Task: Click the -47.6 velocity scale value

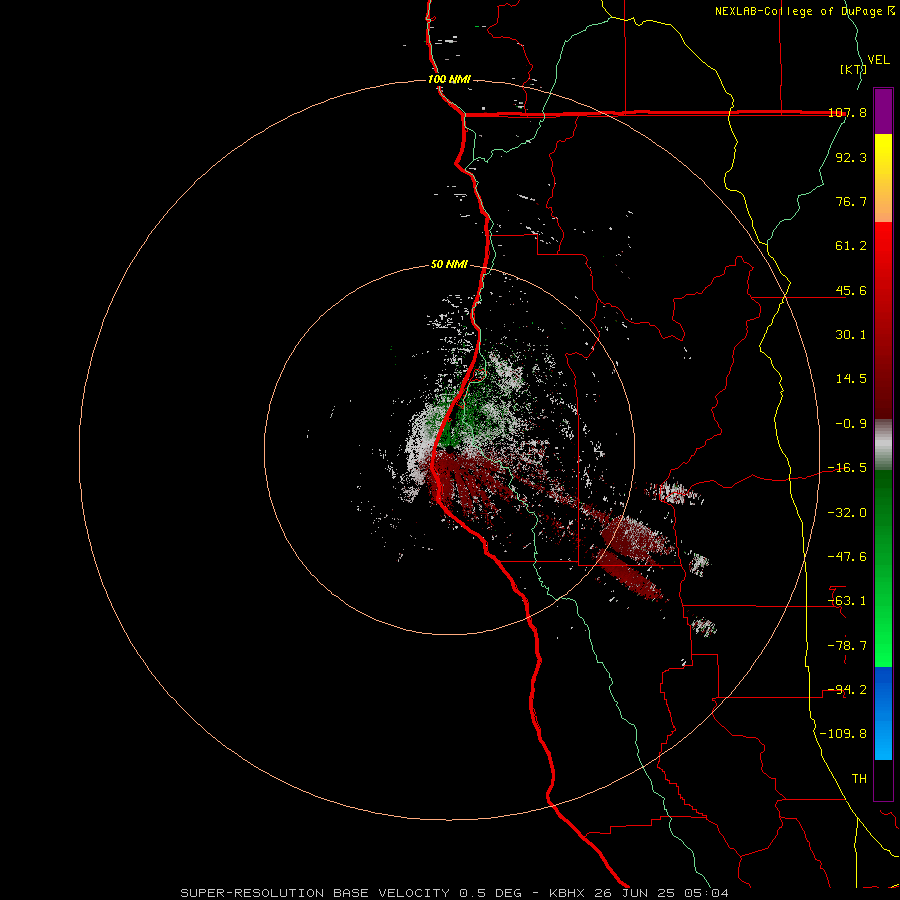Action: point(847,557)
